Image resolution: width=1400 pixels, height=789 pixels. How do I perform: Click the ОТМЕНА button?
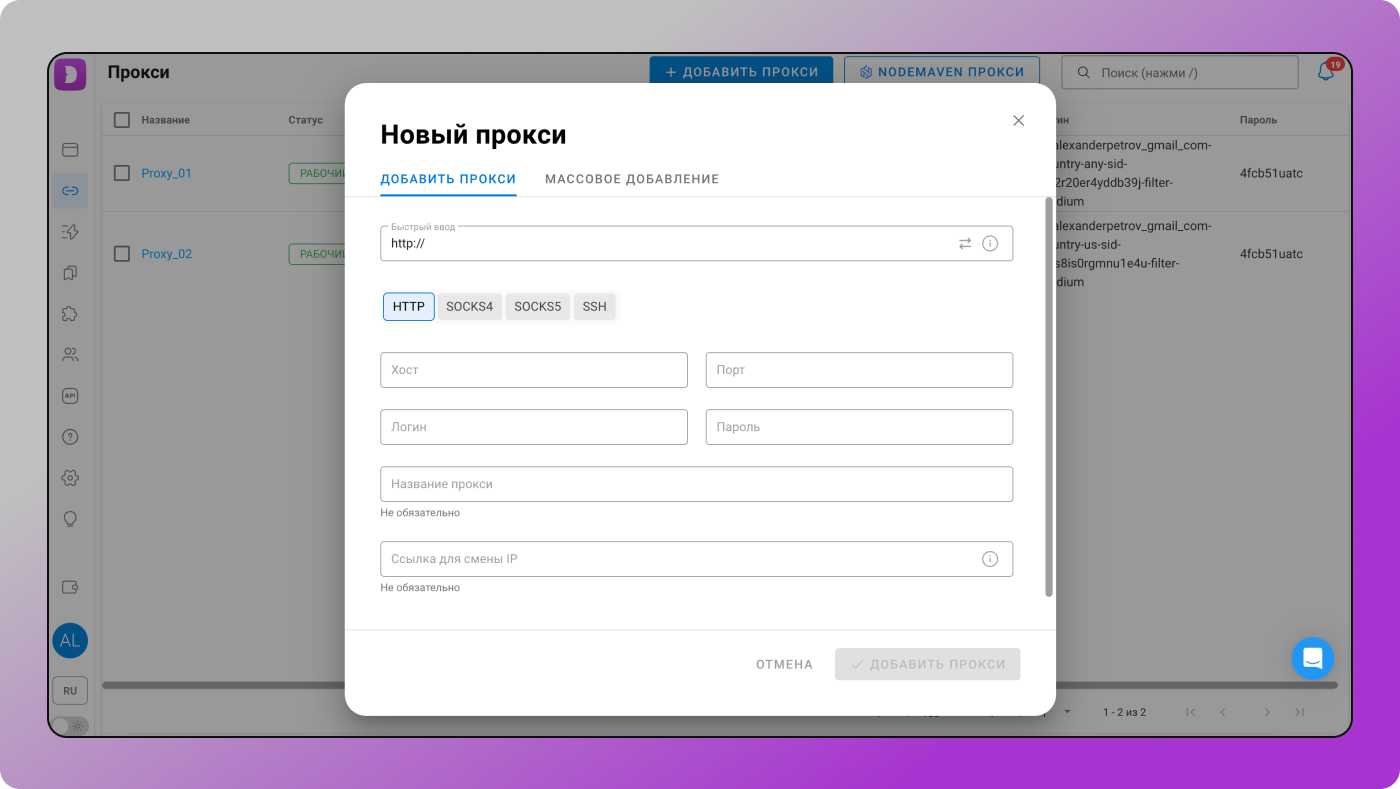[x=784, y=663]
